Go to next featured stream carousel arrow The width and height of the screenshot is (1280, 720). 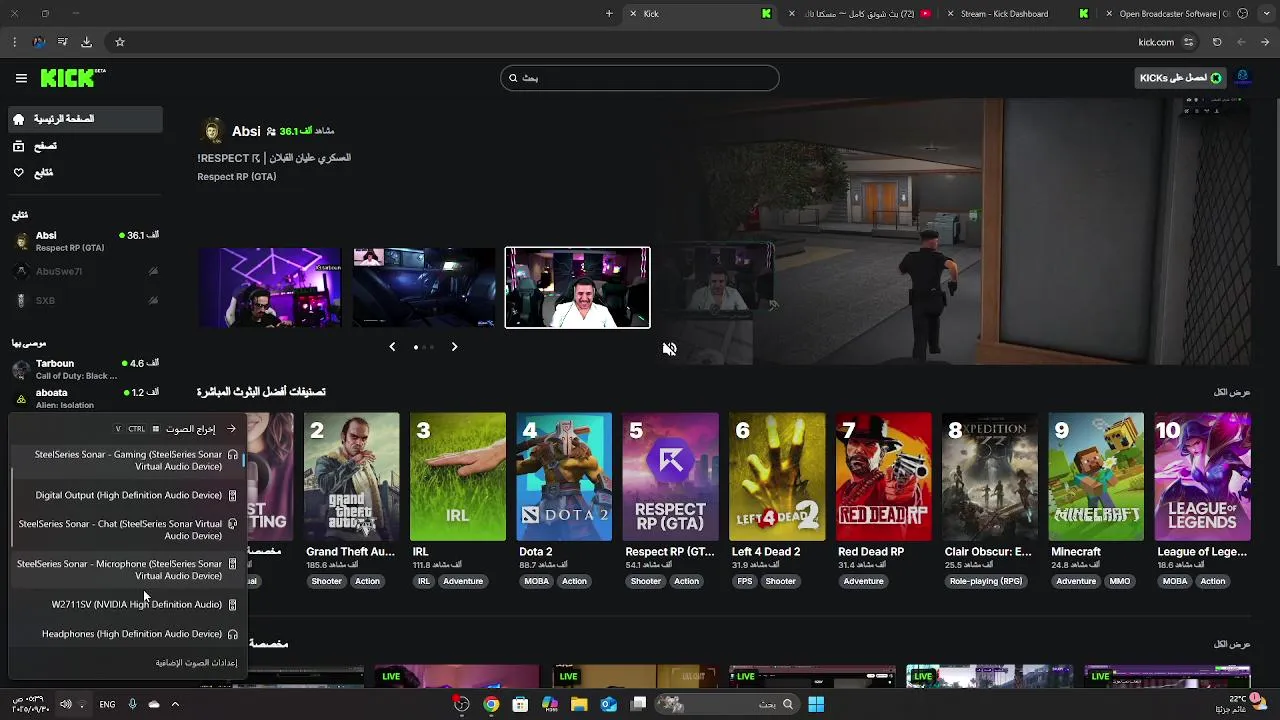point(454,347)
